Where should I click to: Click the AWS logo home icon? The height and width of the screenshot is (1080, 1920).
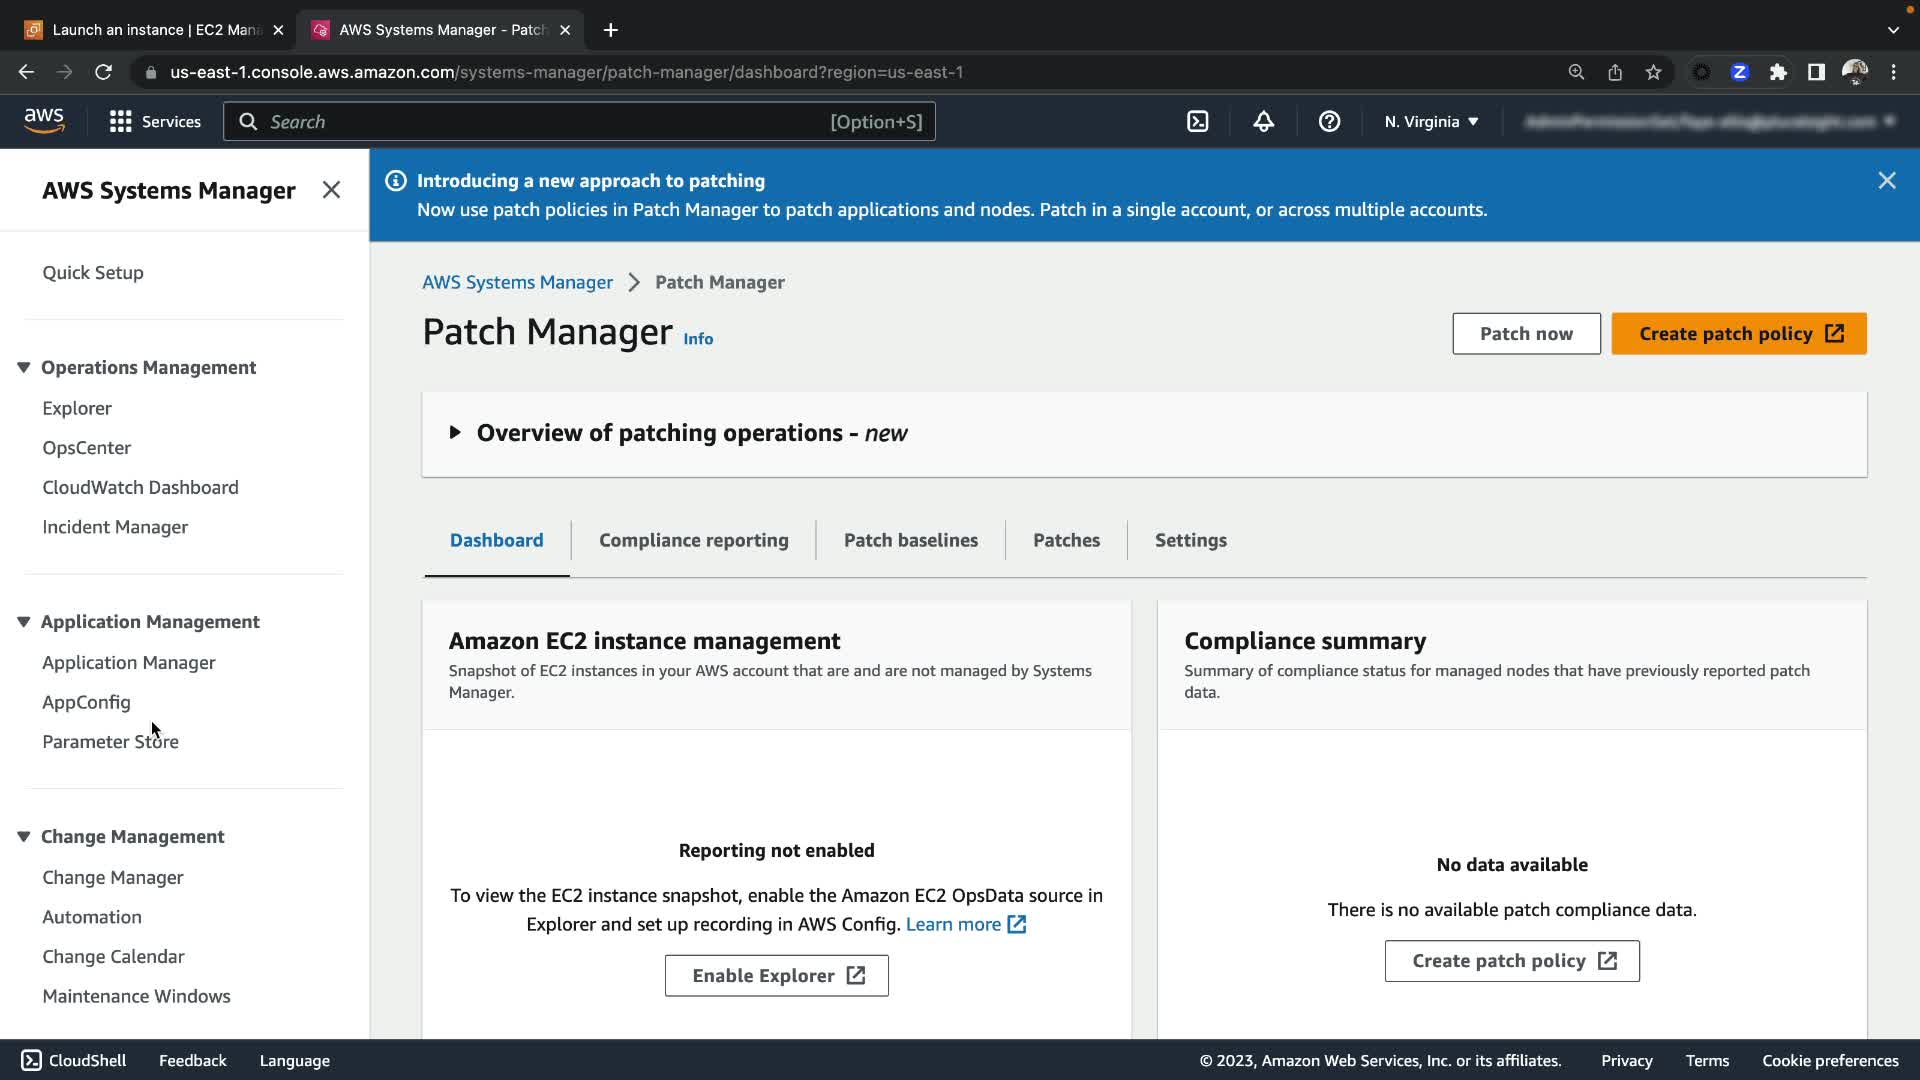pyautogui.click(x=44, y=121)
